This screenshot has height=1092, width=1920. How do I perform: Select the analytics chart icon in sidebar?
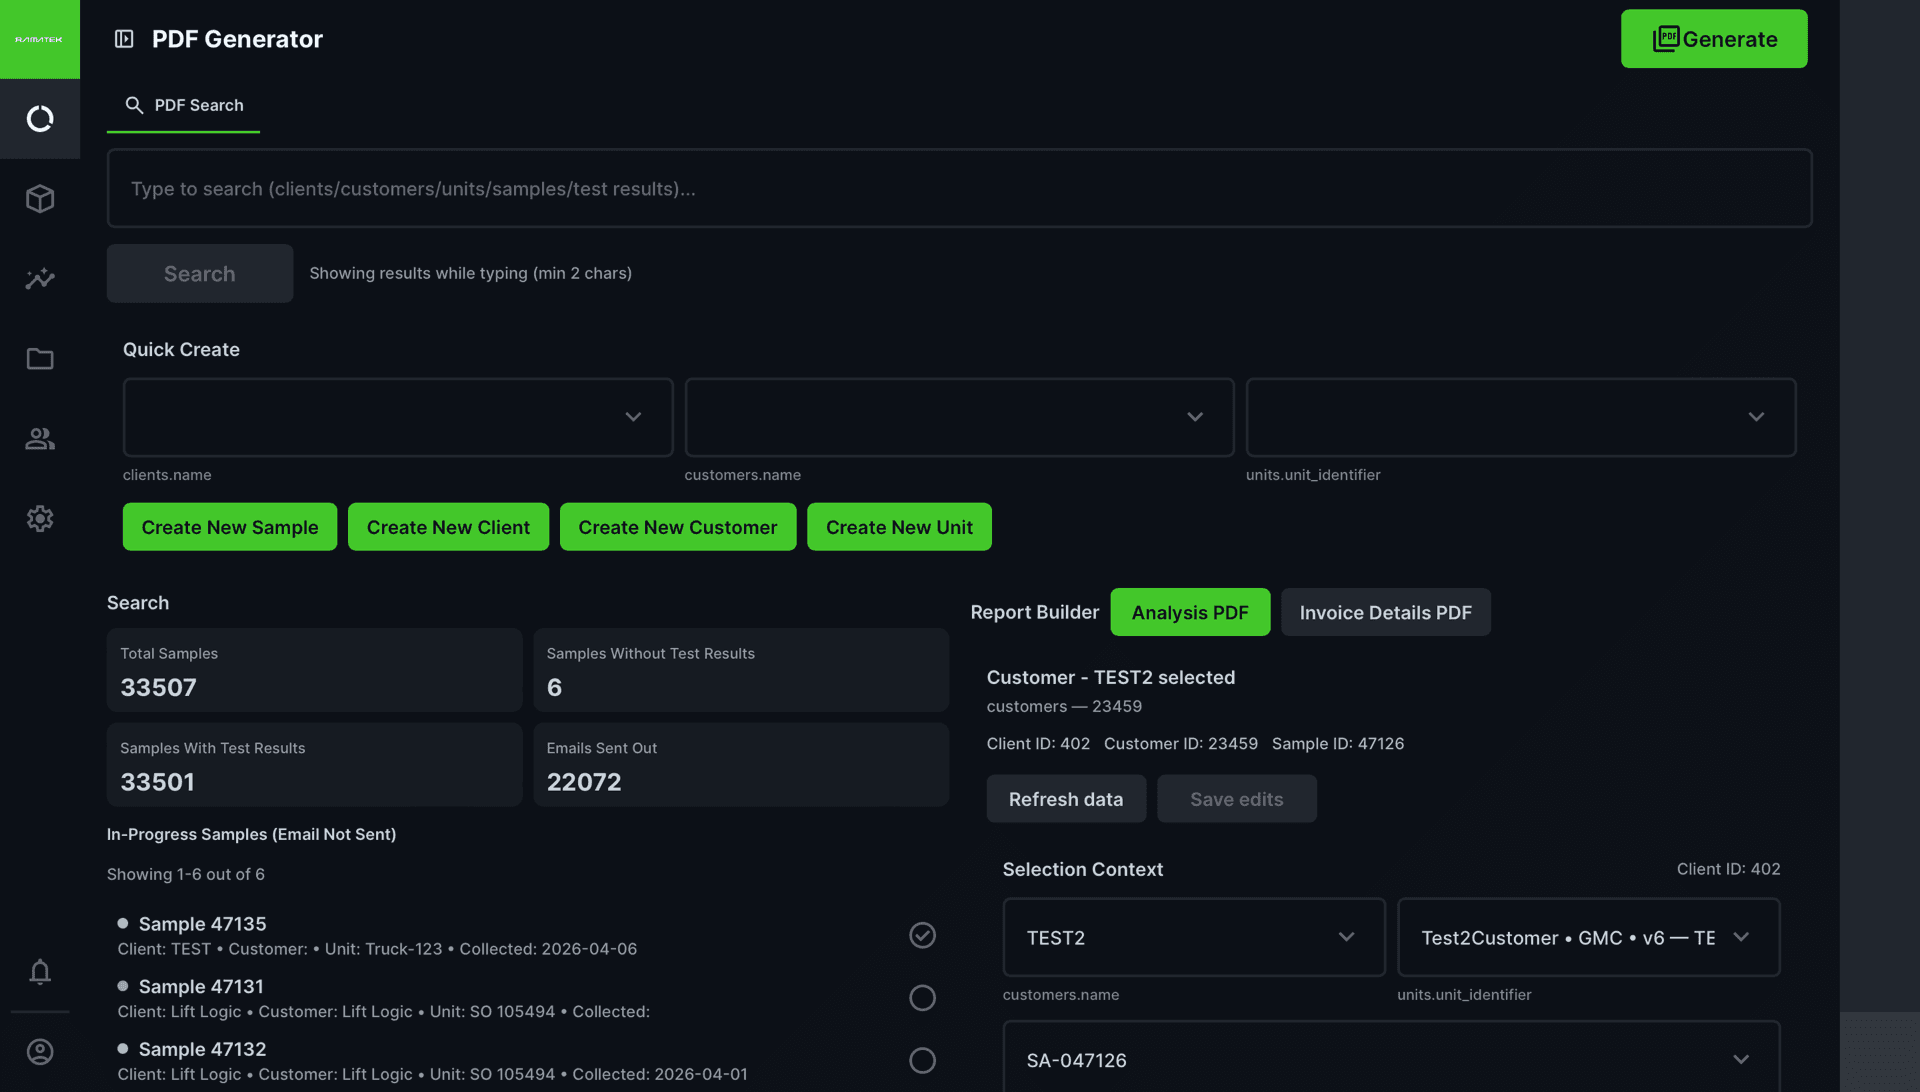[40, 278]
